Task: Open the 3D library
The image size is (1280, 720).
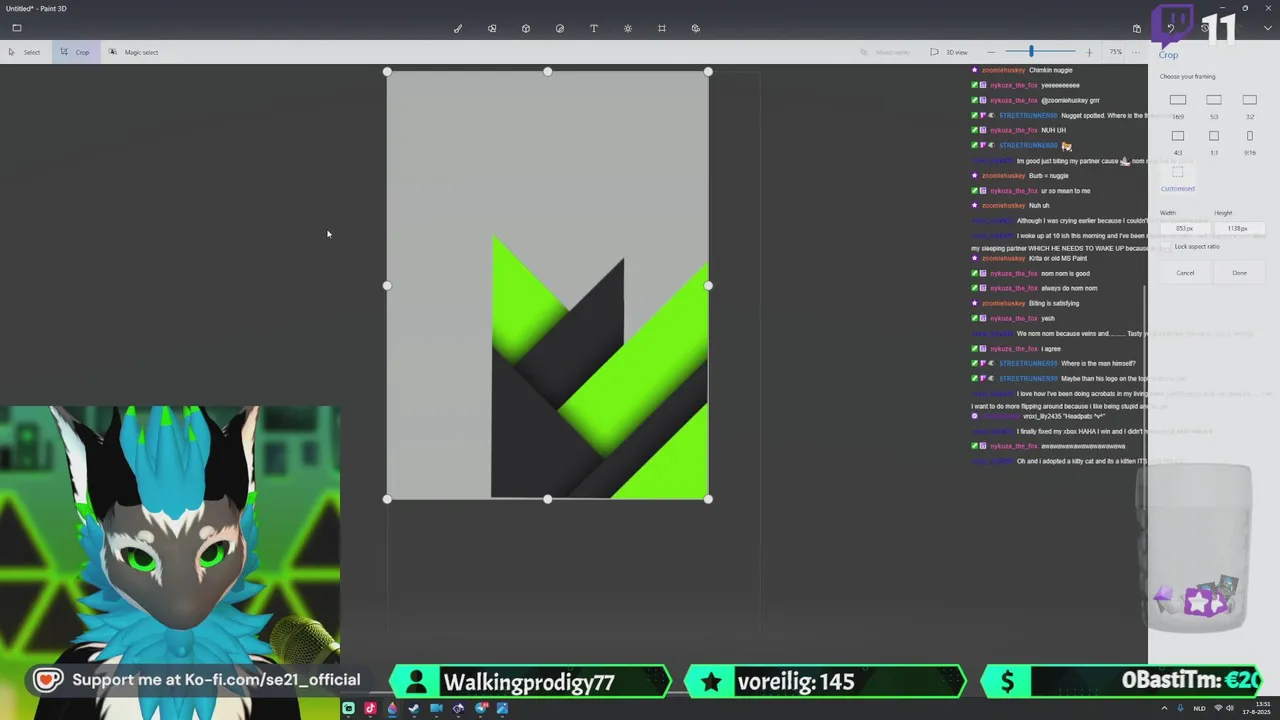Action: pyautogui.click(x=696, y=28)
